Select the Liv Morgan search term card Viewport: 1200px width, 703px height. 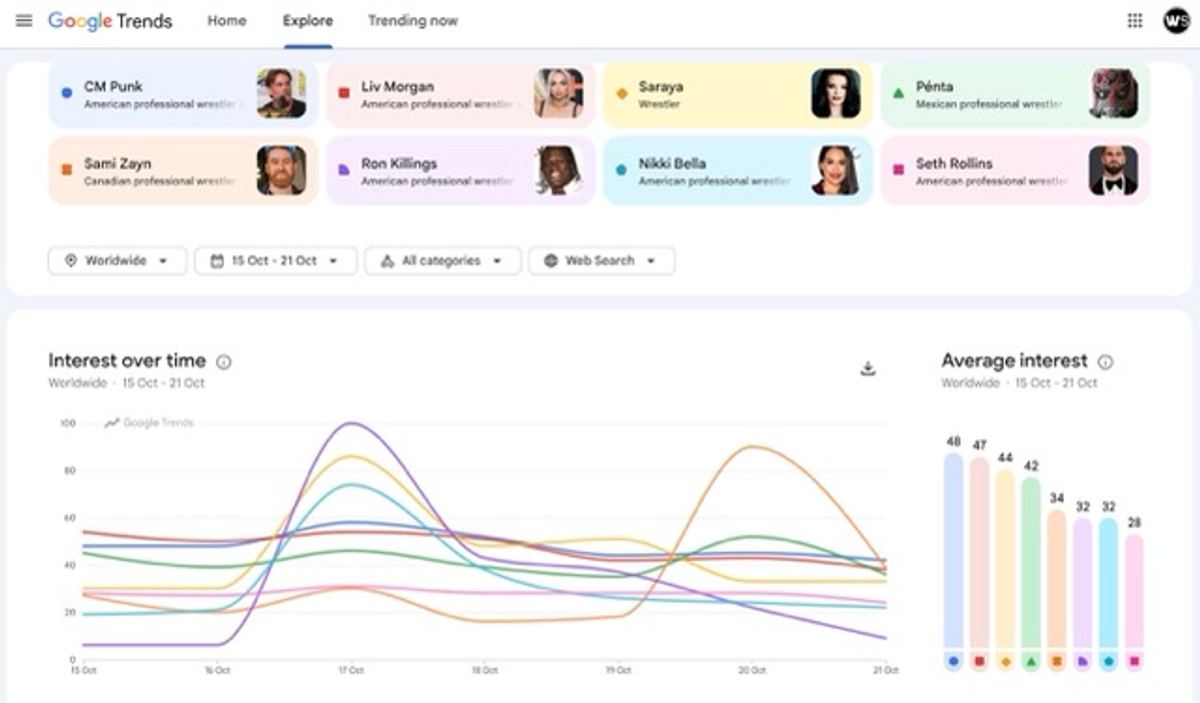(461, 94)
